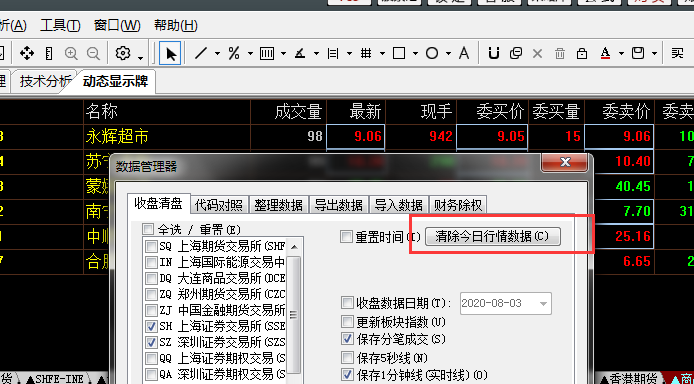Viewport: 694px width, 384px height.
Task: Check DQ 大连商品交易所 checkbox
Action: click(x=151, y=278)
